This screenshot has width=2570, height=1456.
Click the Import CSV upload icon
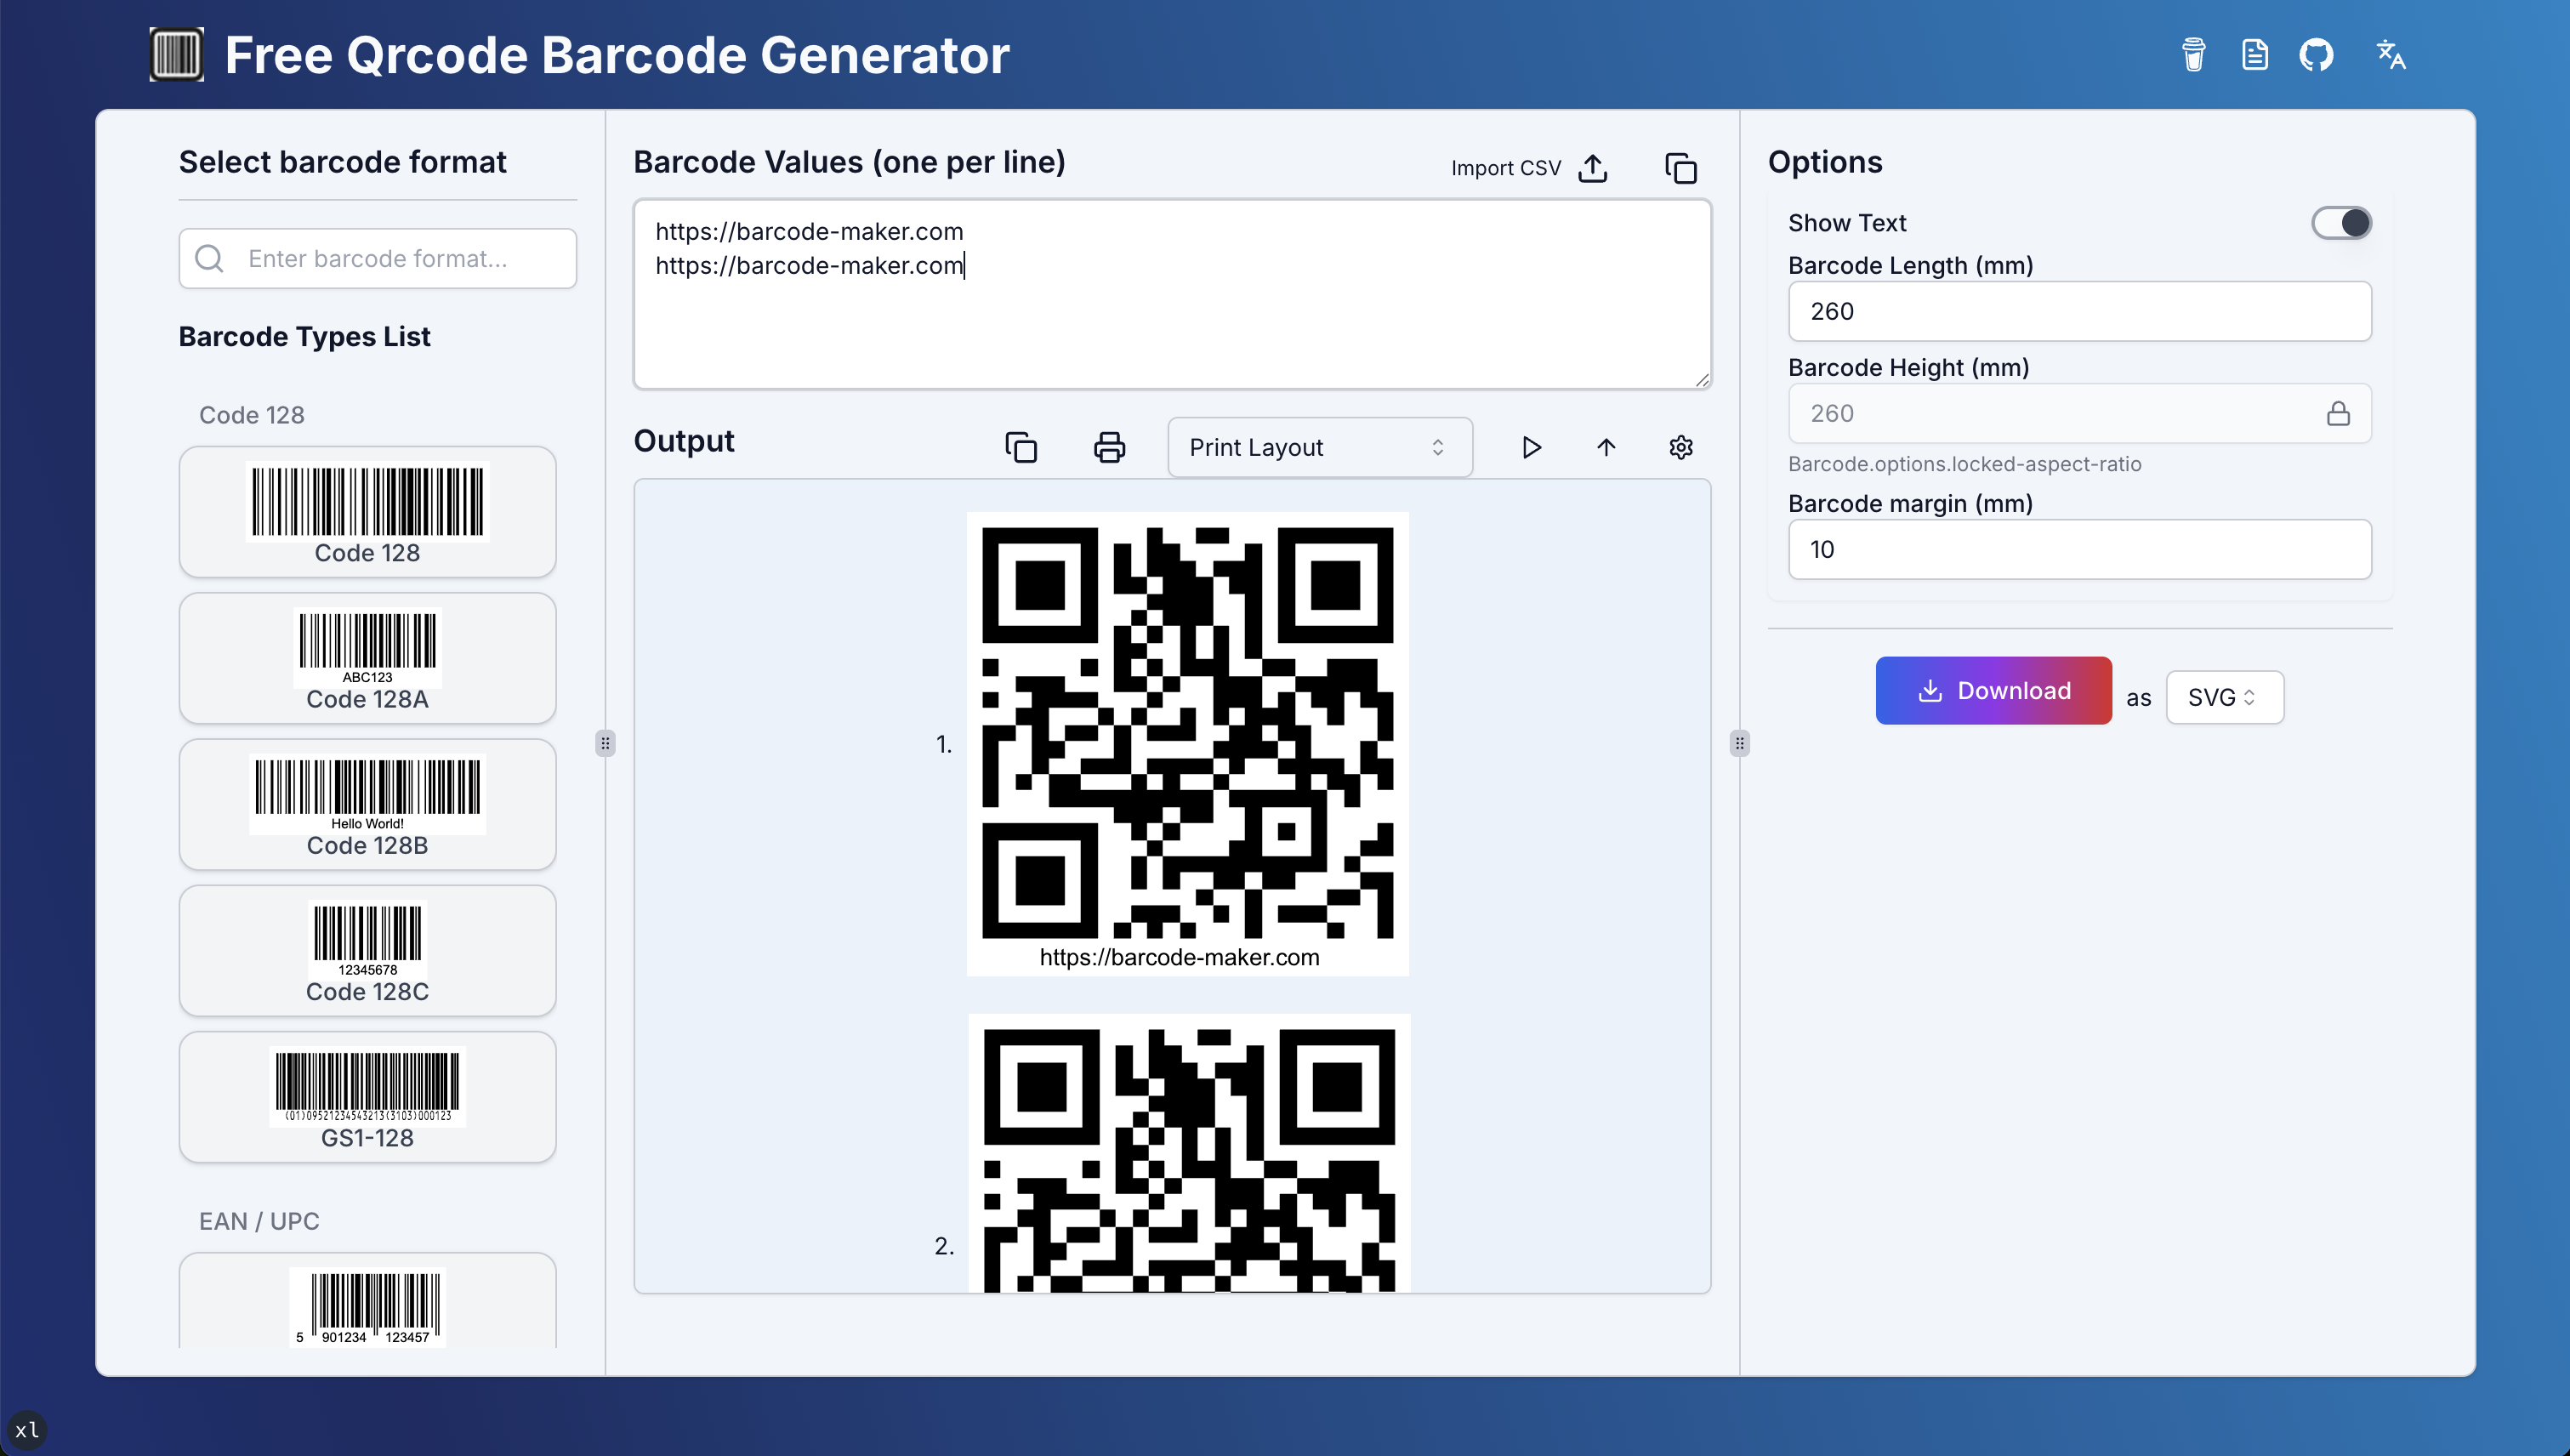(1592, 168)
